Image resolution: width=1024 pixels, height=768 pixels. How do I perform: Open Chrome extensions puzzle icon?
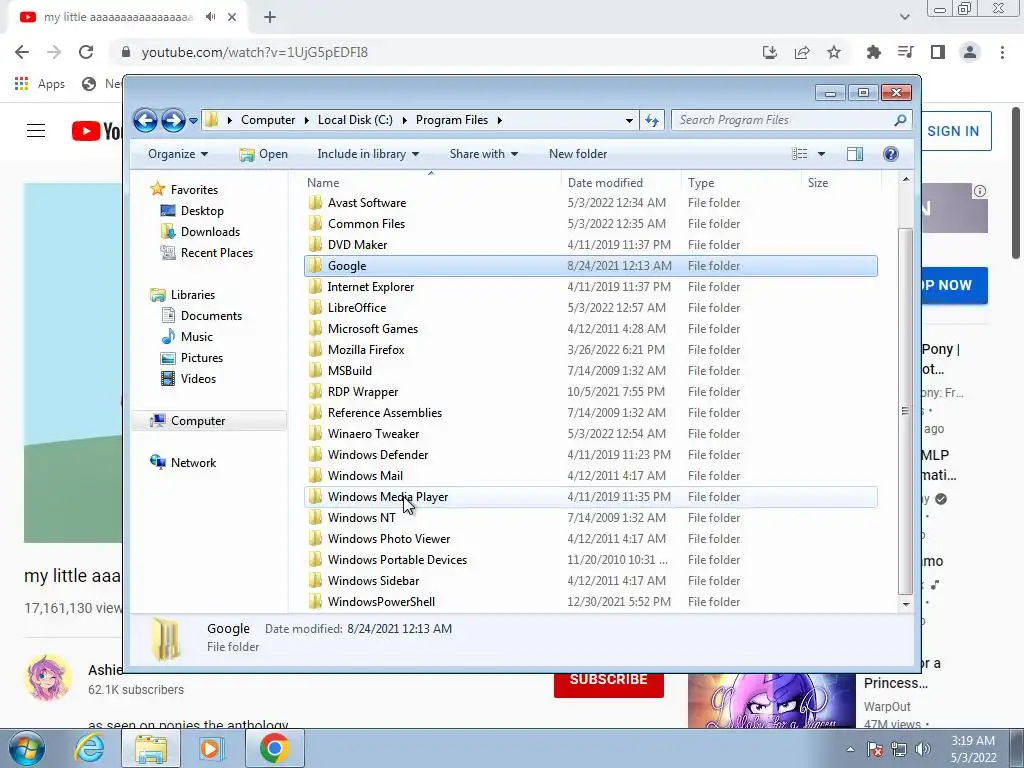click(873, 52)
